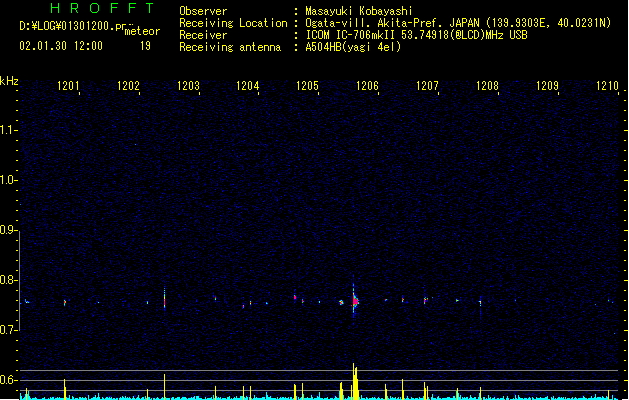The height and width of the screenshot is (400, 629).
Task: Click the kHz axis unit label
Action: (x=9, y=81)
